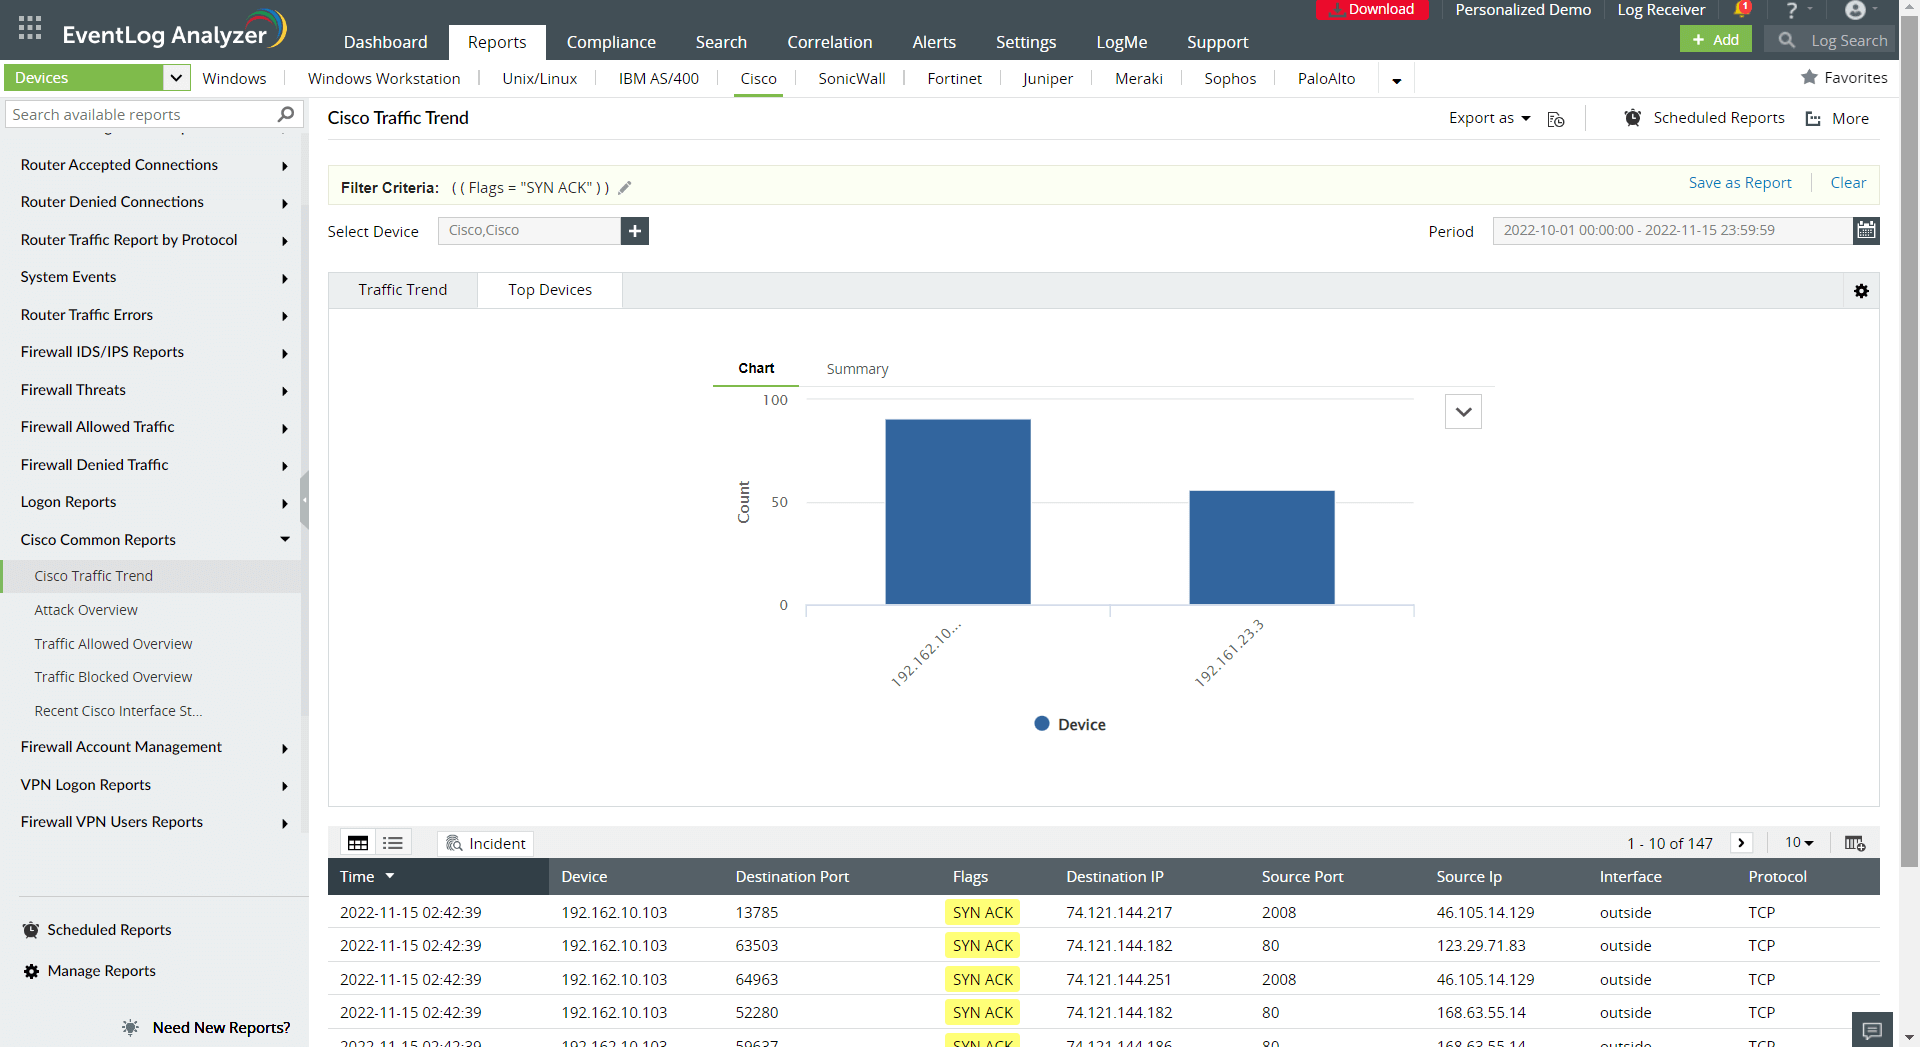Image resolution: width=1920 pixels, height=1047 pixels.
Task: Switch to list view layout
Action: 393,843
